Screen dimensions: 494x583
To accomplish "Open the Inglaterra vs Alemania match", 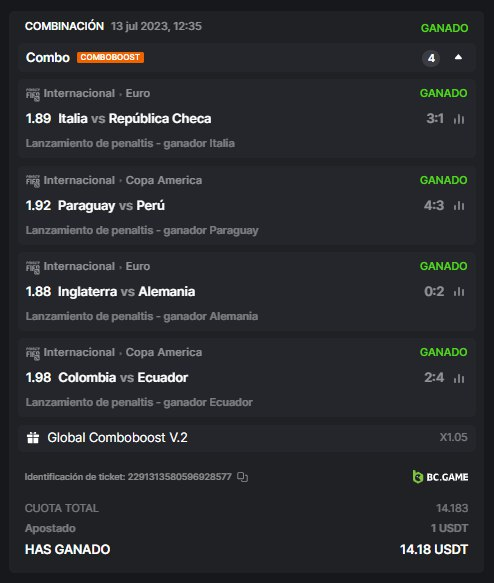I will [x=126, y=292].
